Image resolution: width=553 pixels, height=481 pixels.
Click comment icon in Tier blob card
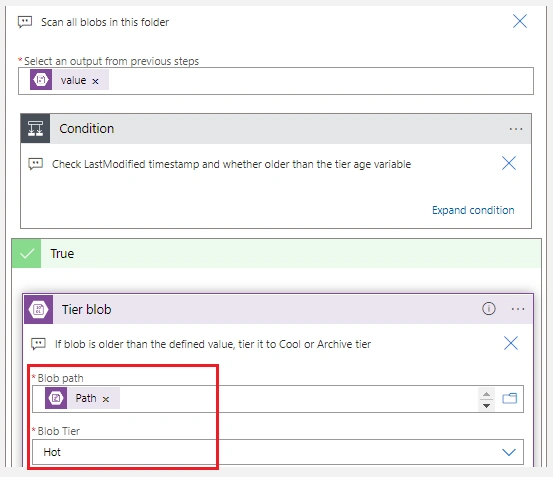coord(38,344)
